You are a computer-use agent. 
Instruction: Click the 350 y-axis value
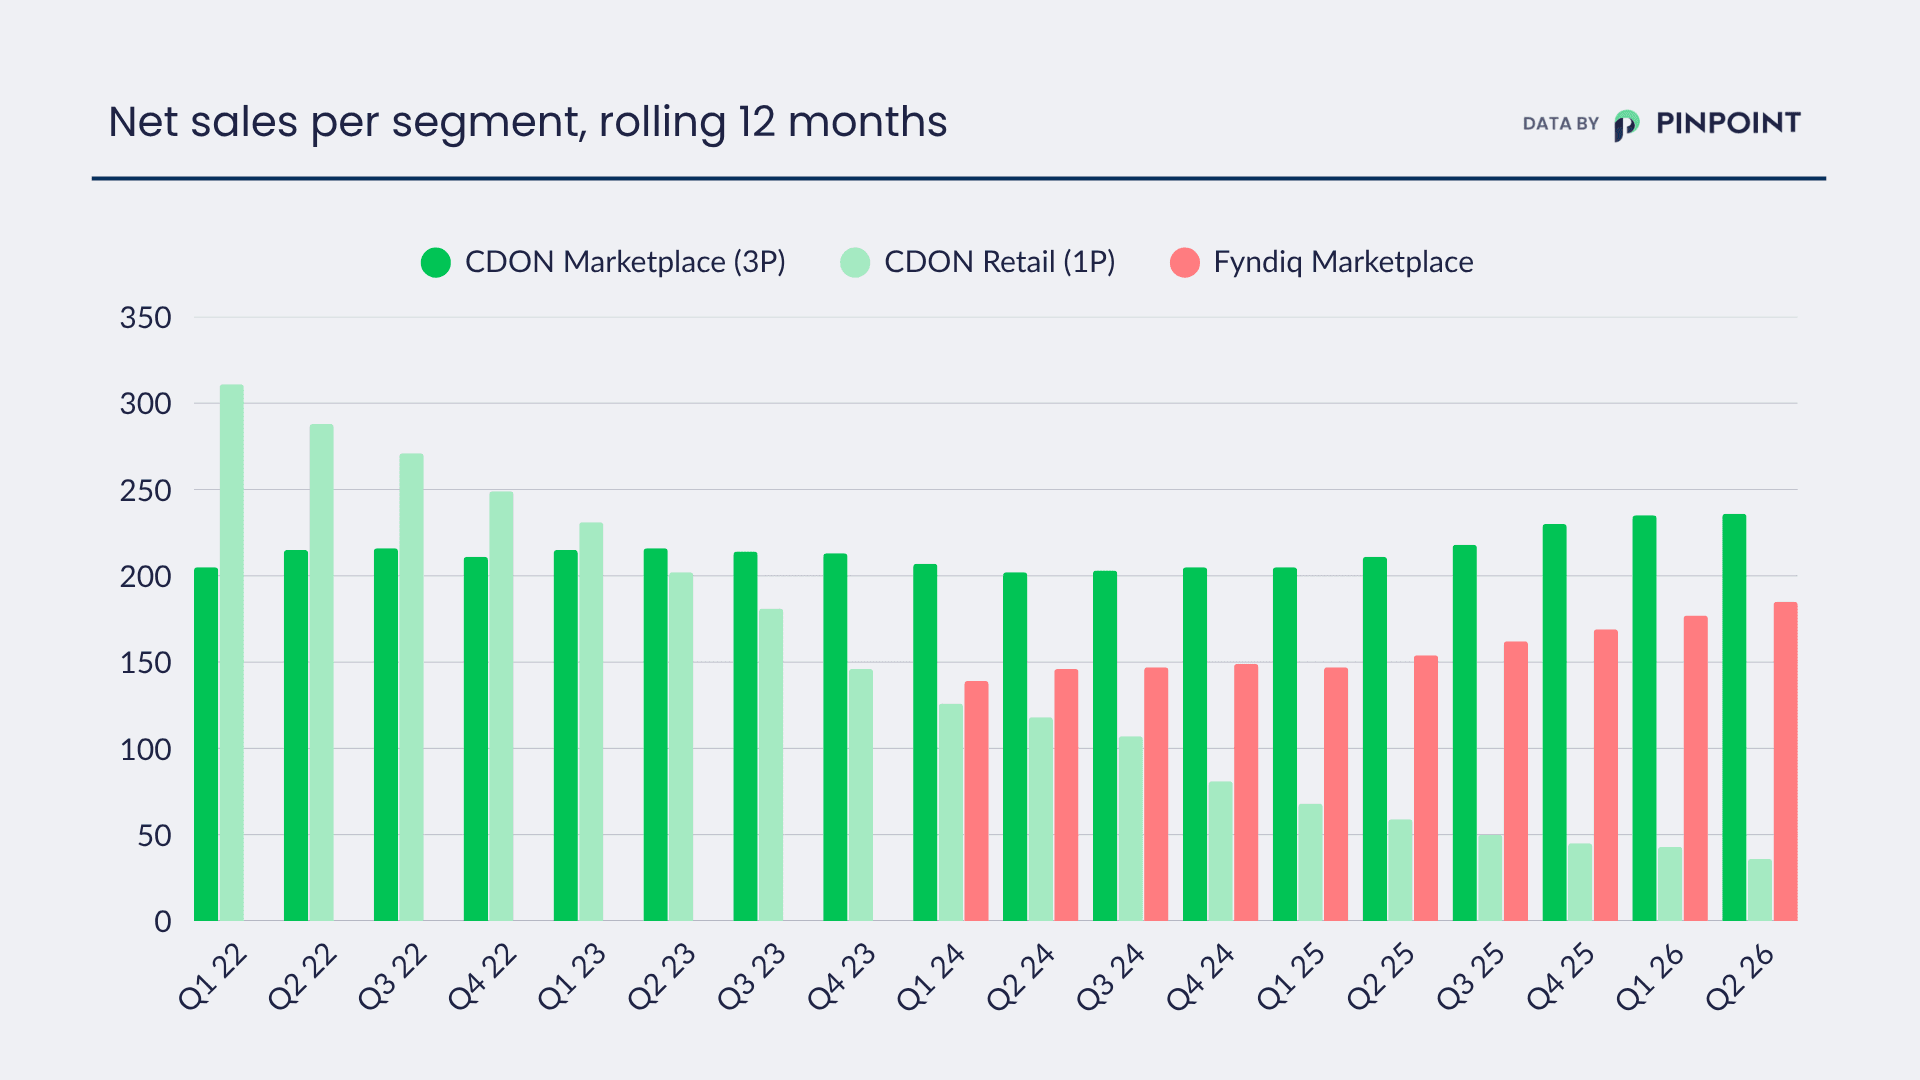pyautogui.click(x=146, y=318)
